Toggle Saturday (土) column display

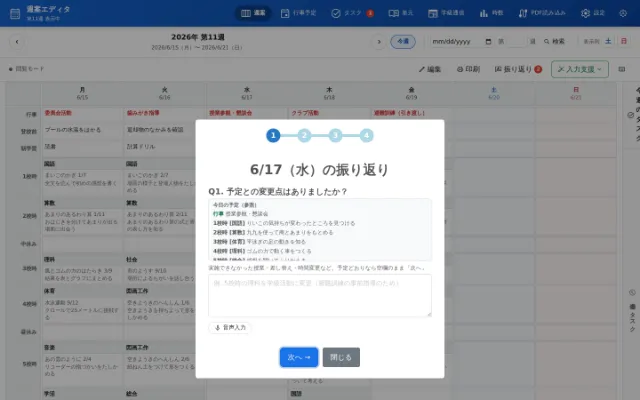click(x=608, y=41)
